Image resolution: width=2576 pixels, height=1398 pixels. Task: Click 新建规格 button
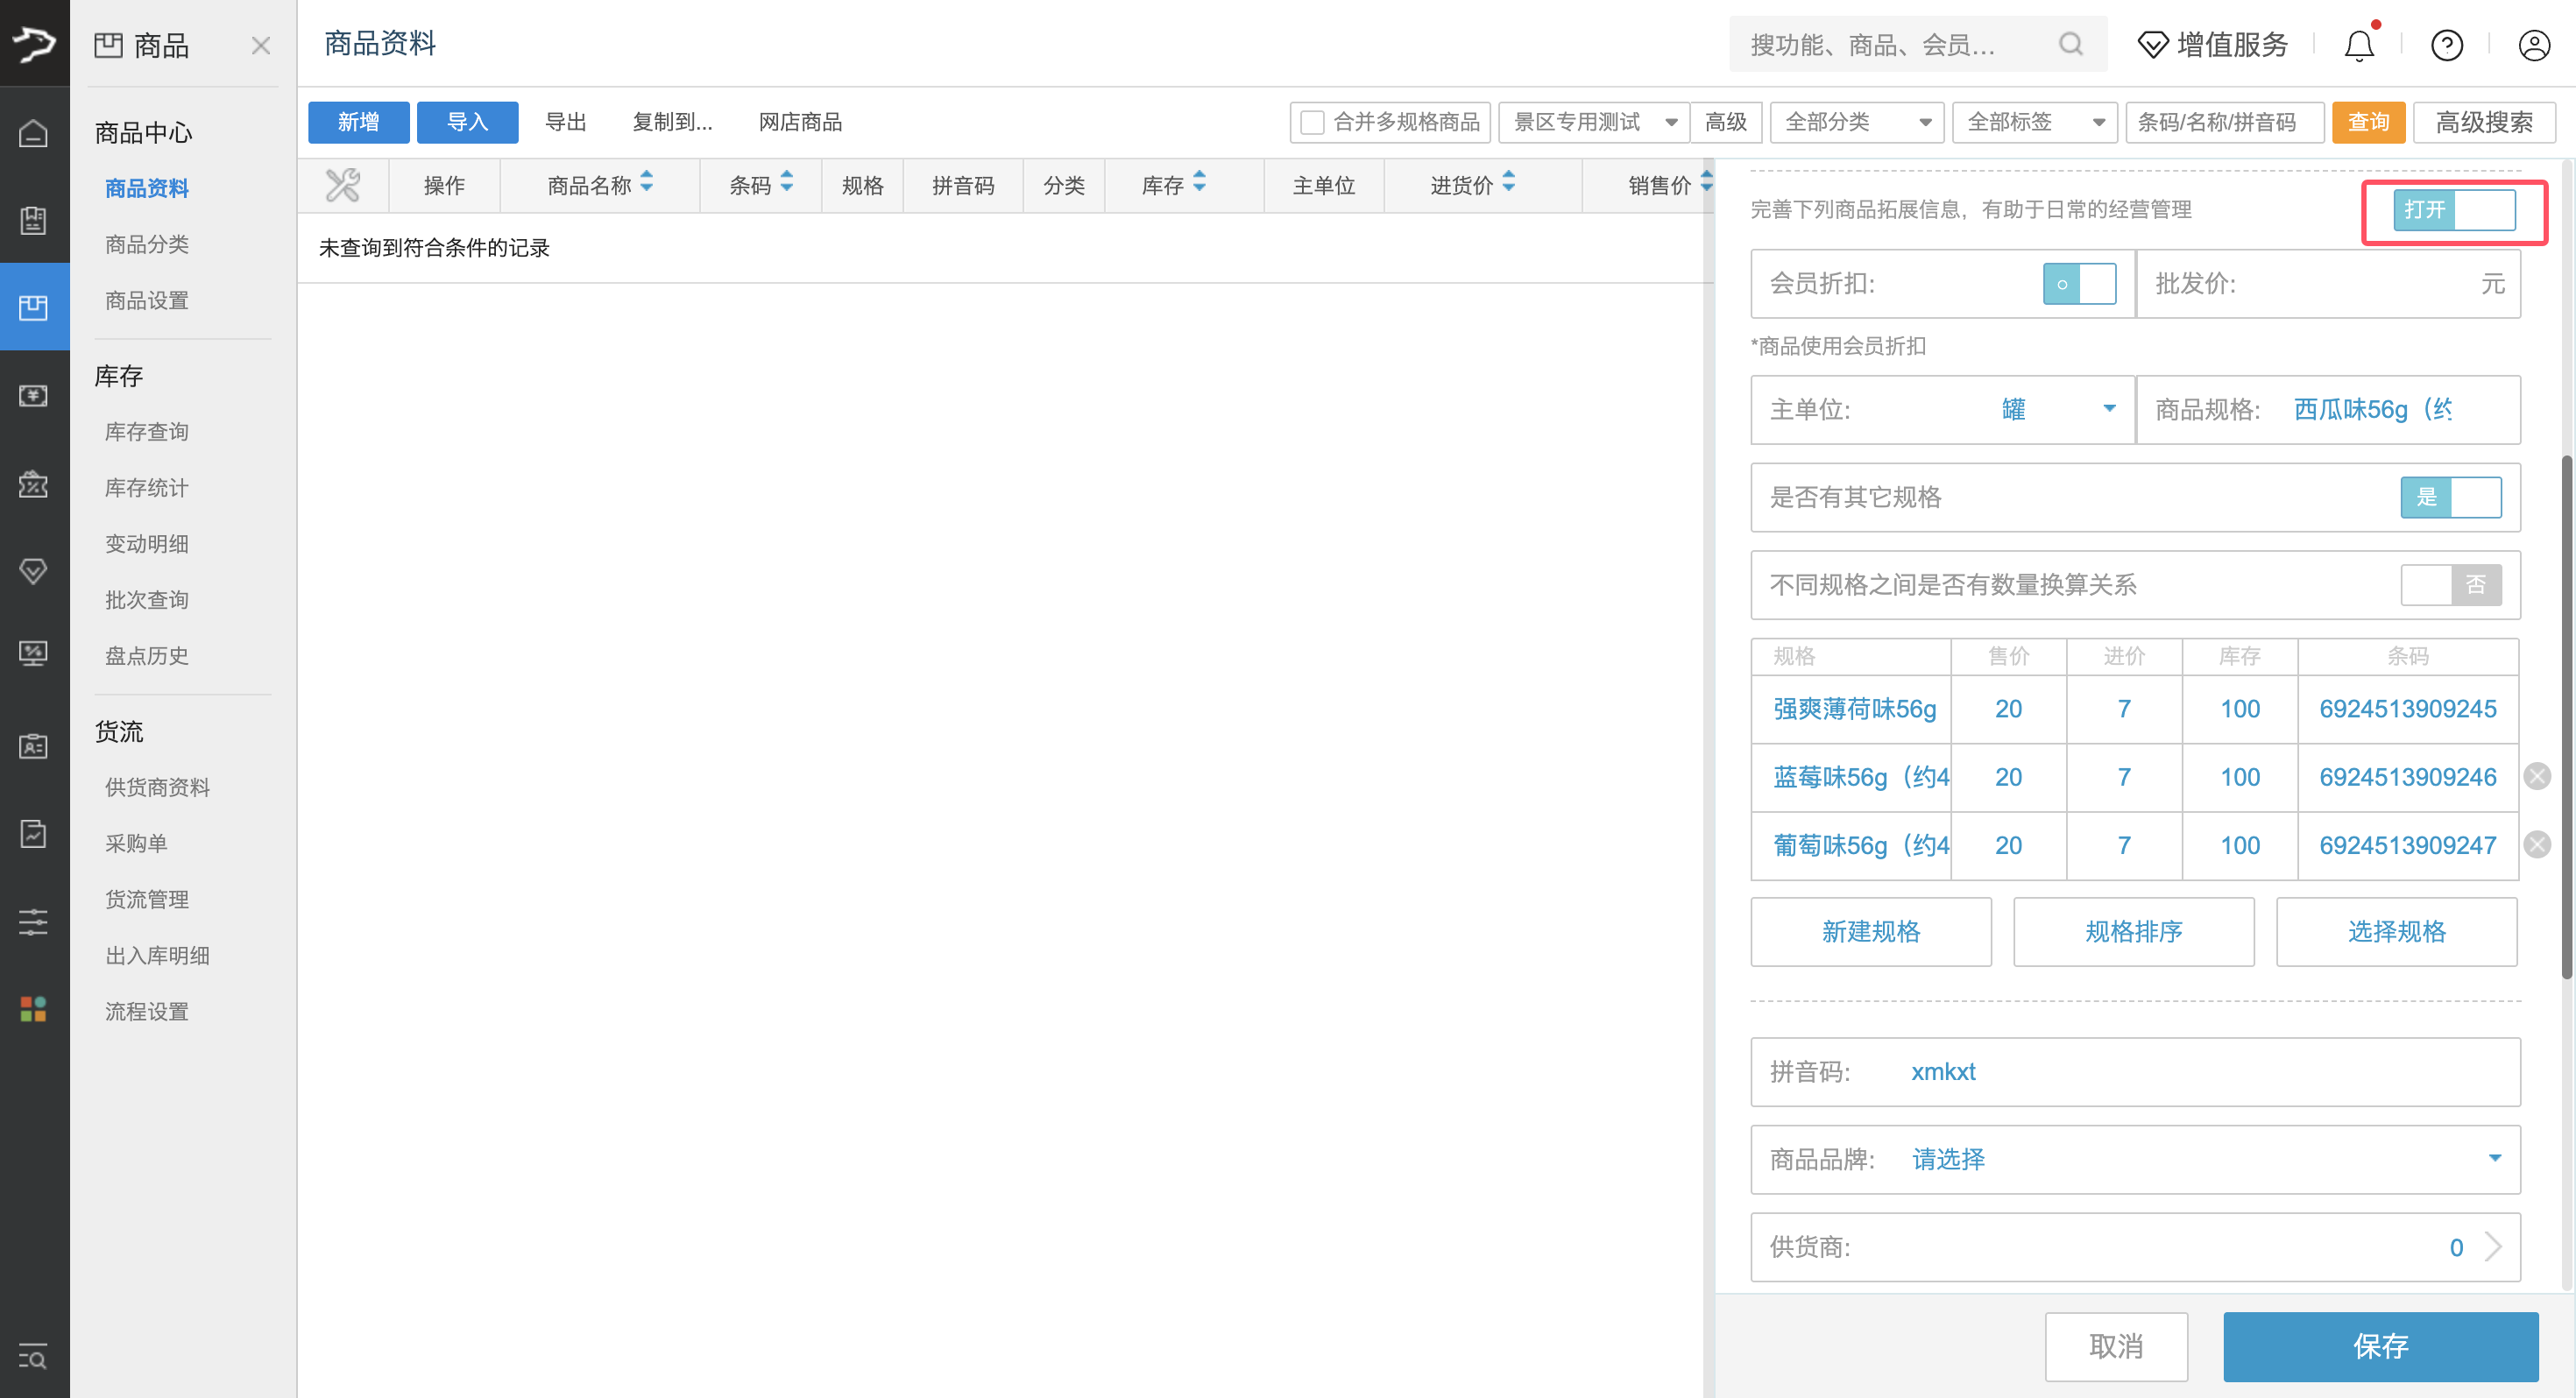[x=1871, y=932]
